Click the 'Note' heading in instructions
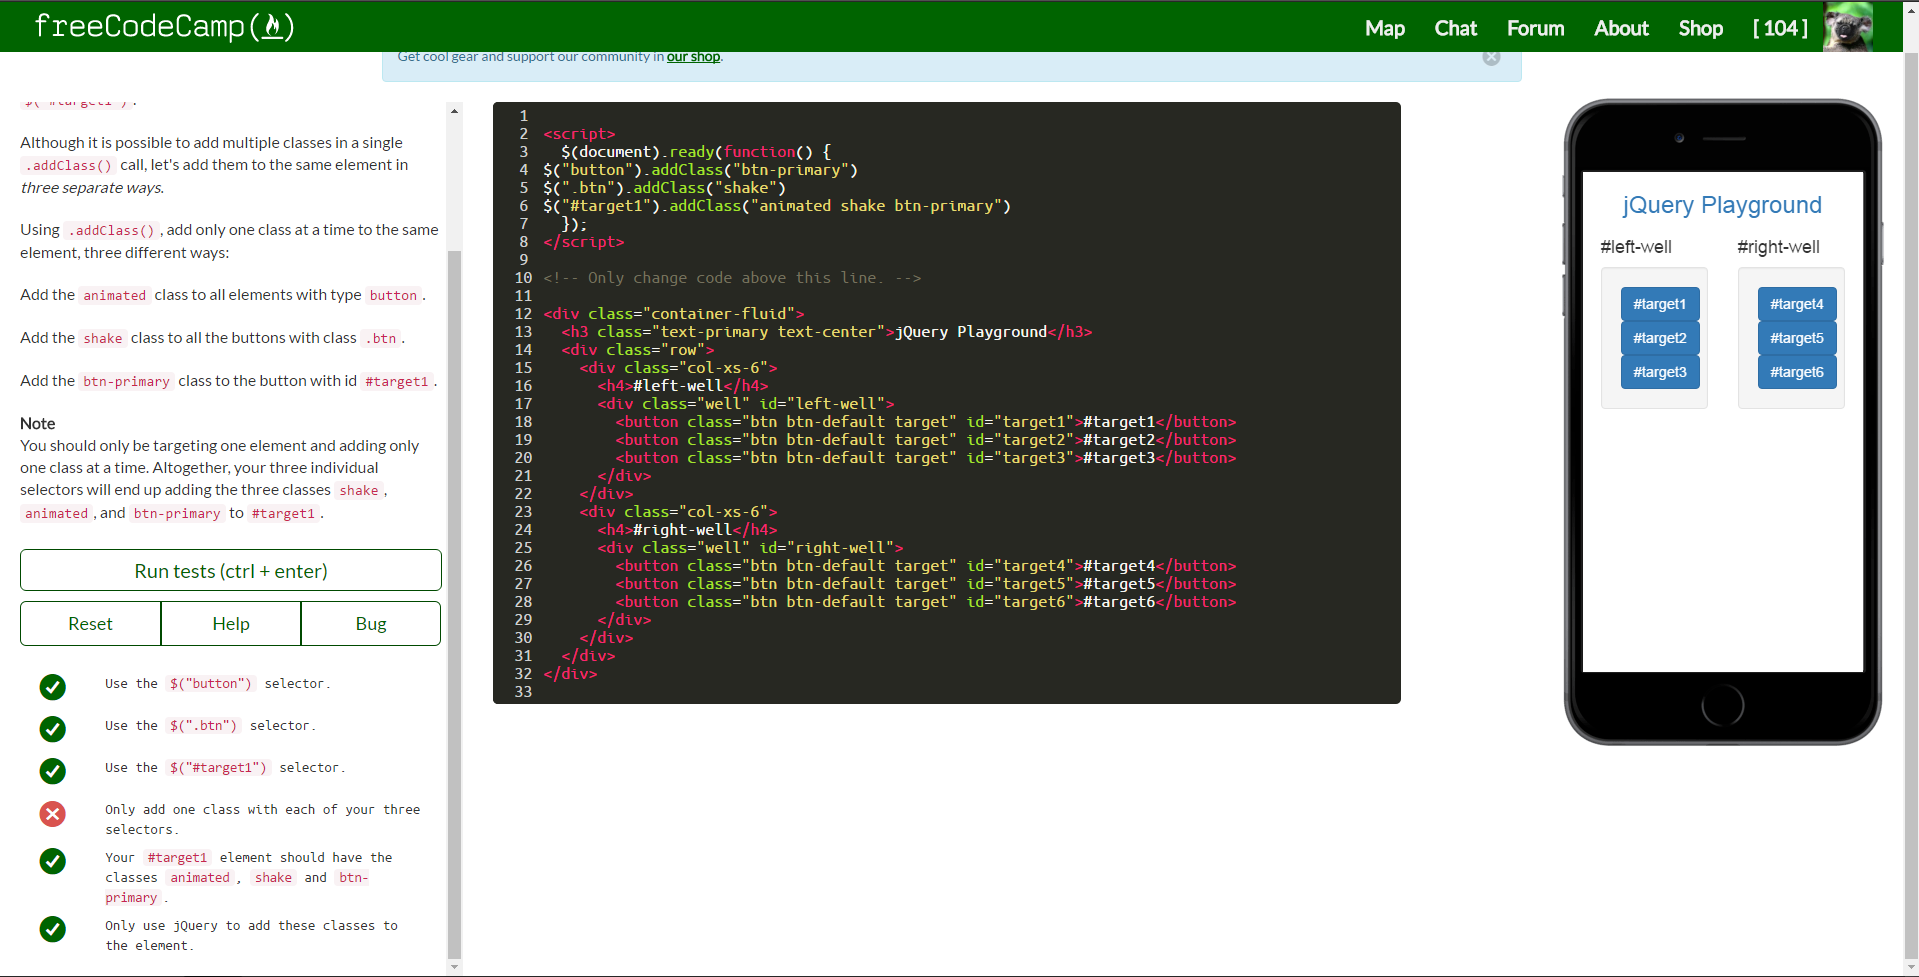Image resolution: width=1919 pixels, height=977 pixels. pos(38,423)
